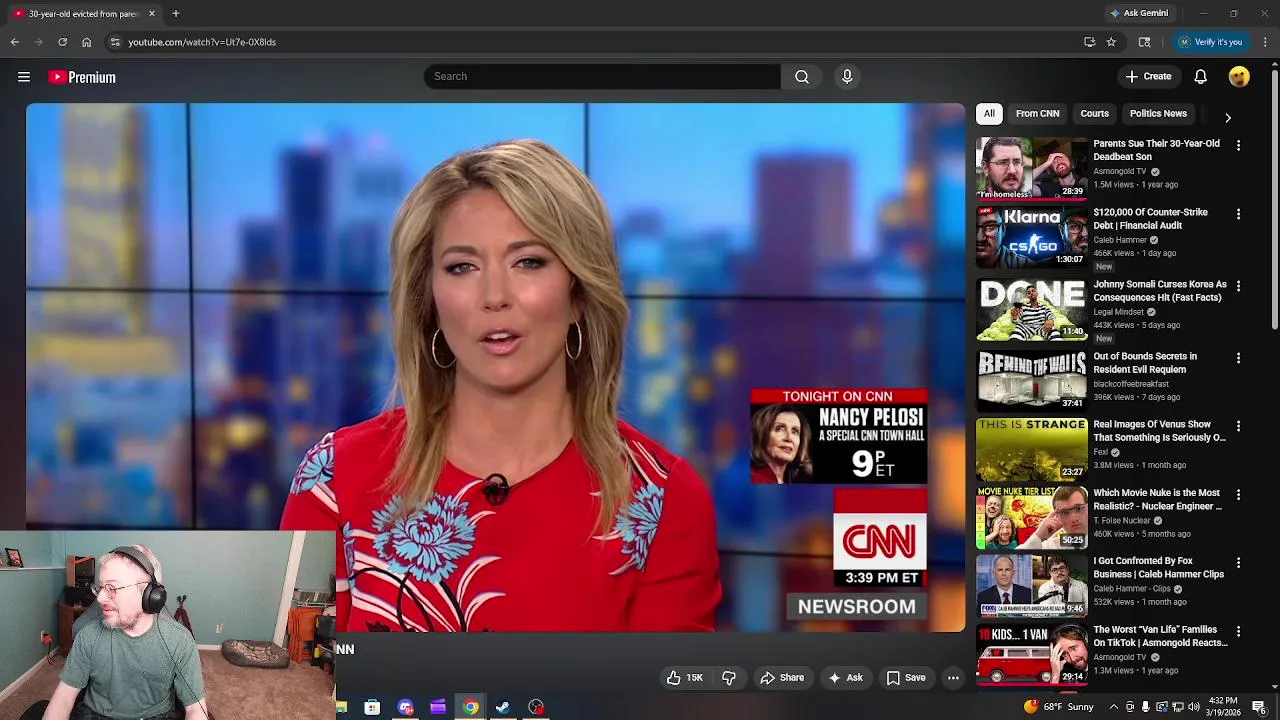Open Chrome three-dot menu
1280x720 pixels.
tap(1265, 42)
